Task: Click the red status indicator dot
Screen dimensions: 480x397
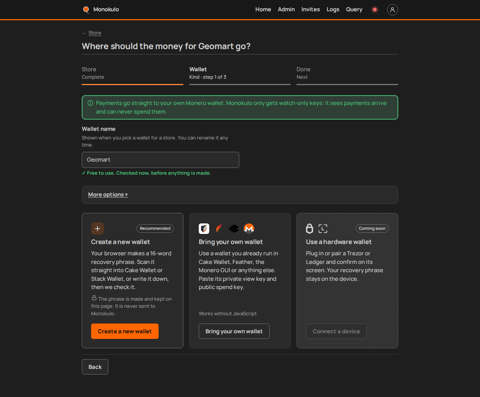Action: tap(375, 10)
